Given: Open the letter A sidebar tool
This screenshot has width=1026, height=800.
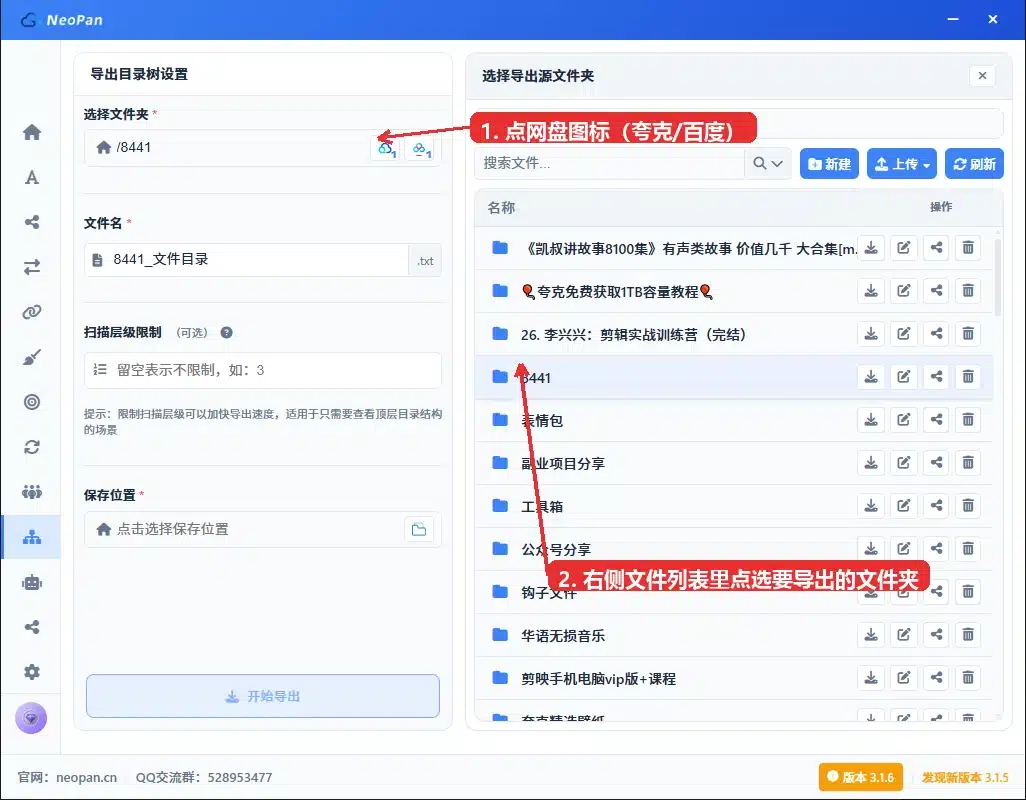Looking at the screenshot, I should coord(31,177).
